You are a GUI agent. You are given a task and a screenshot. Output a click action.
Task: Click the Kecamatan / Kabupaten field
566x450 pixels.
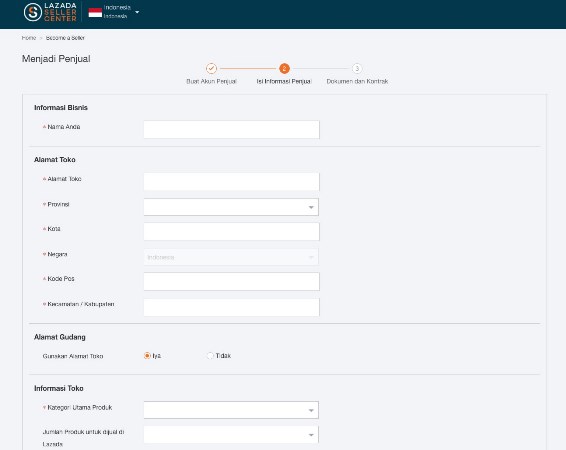pyautogui.click(x=231, y=307)
